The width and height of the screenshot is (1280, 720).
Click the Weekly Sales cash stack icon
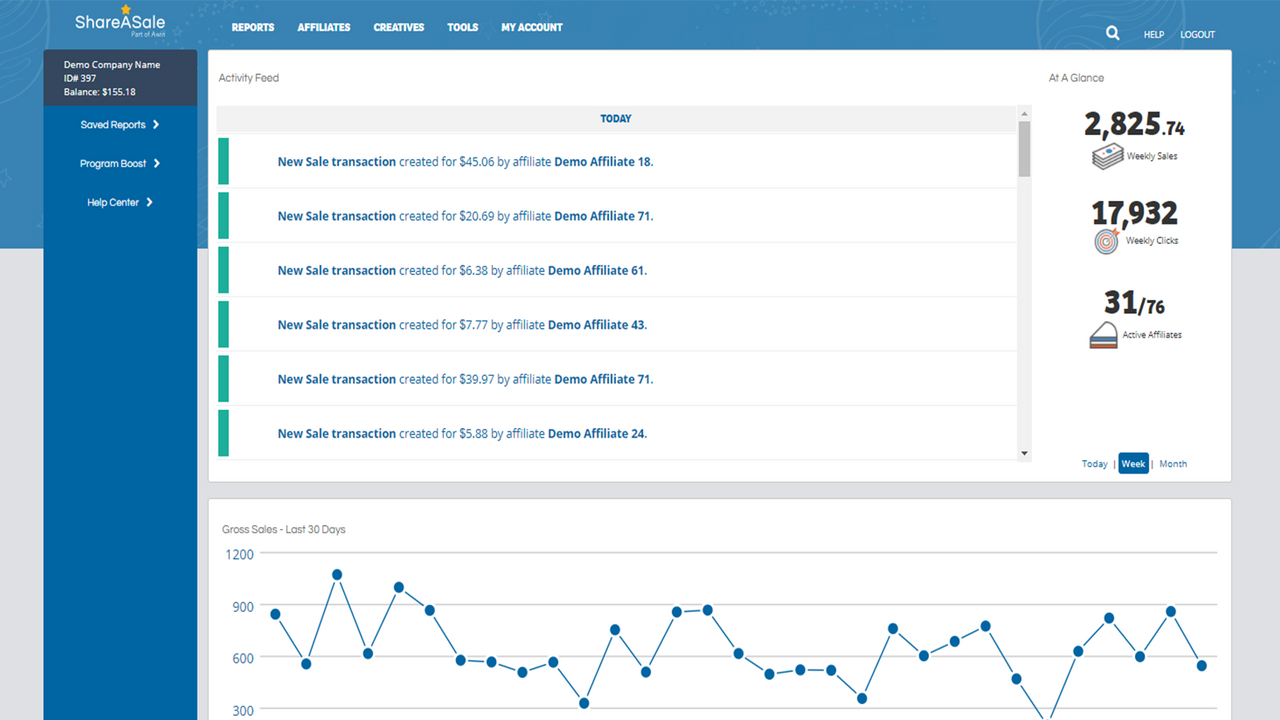[1105, 155]
